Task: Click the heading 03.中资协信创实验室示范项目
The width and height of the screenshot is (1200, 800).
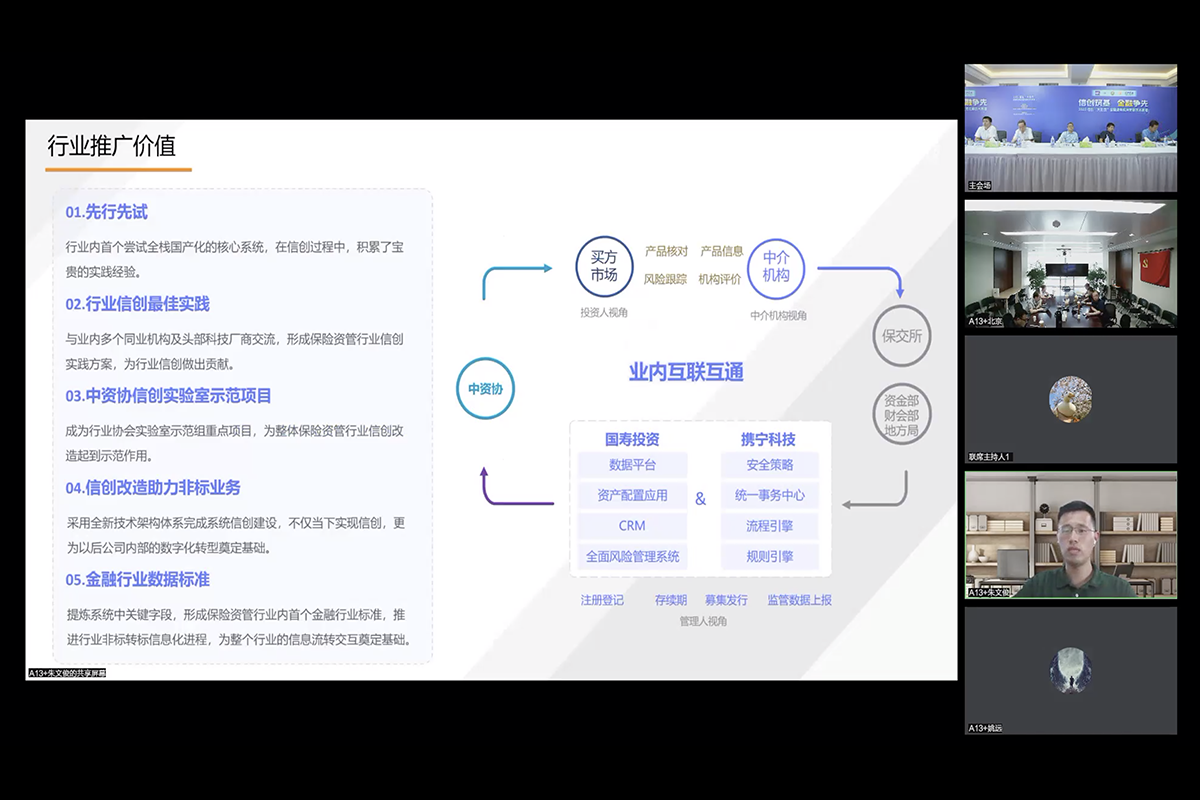Action: coord(169,396)
